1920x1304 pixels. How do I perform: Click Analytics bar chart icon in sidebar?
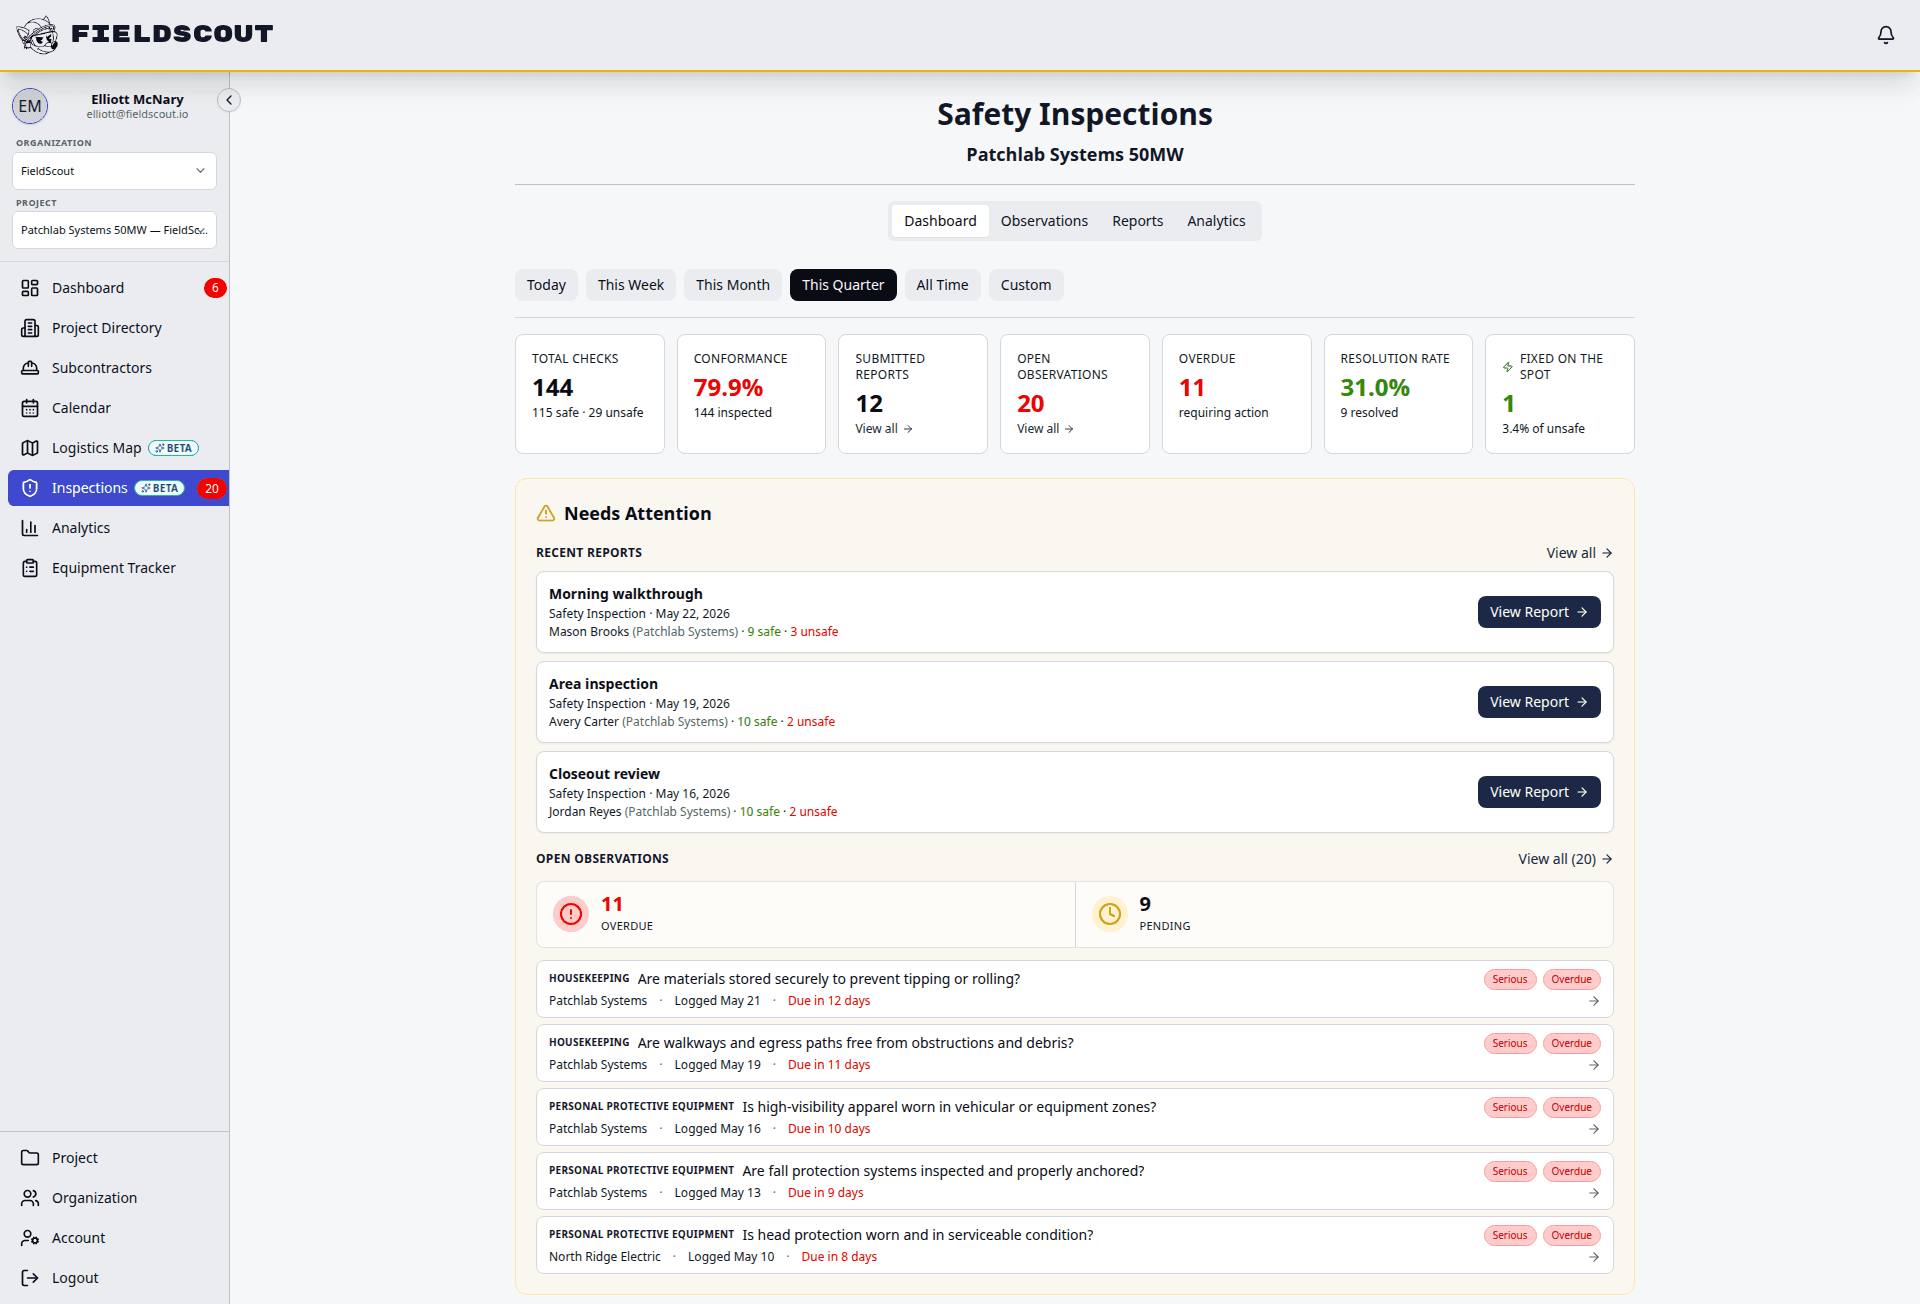coord(30,528)
